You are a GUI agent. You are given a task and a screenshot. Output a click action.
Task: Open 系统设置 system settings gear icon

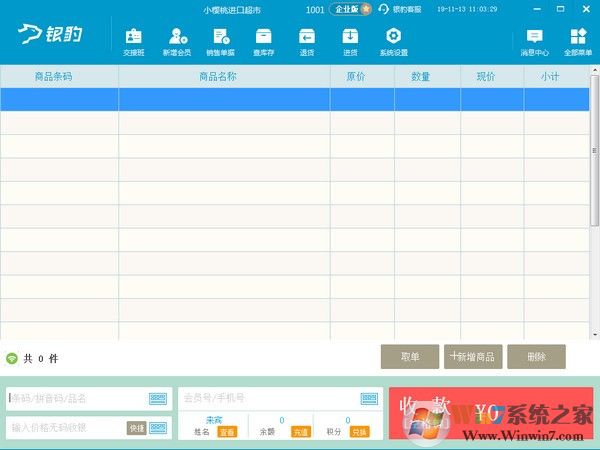point(394,41)
